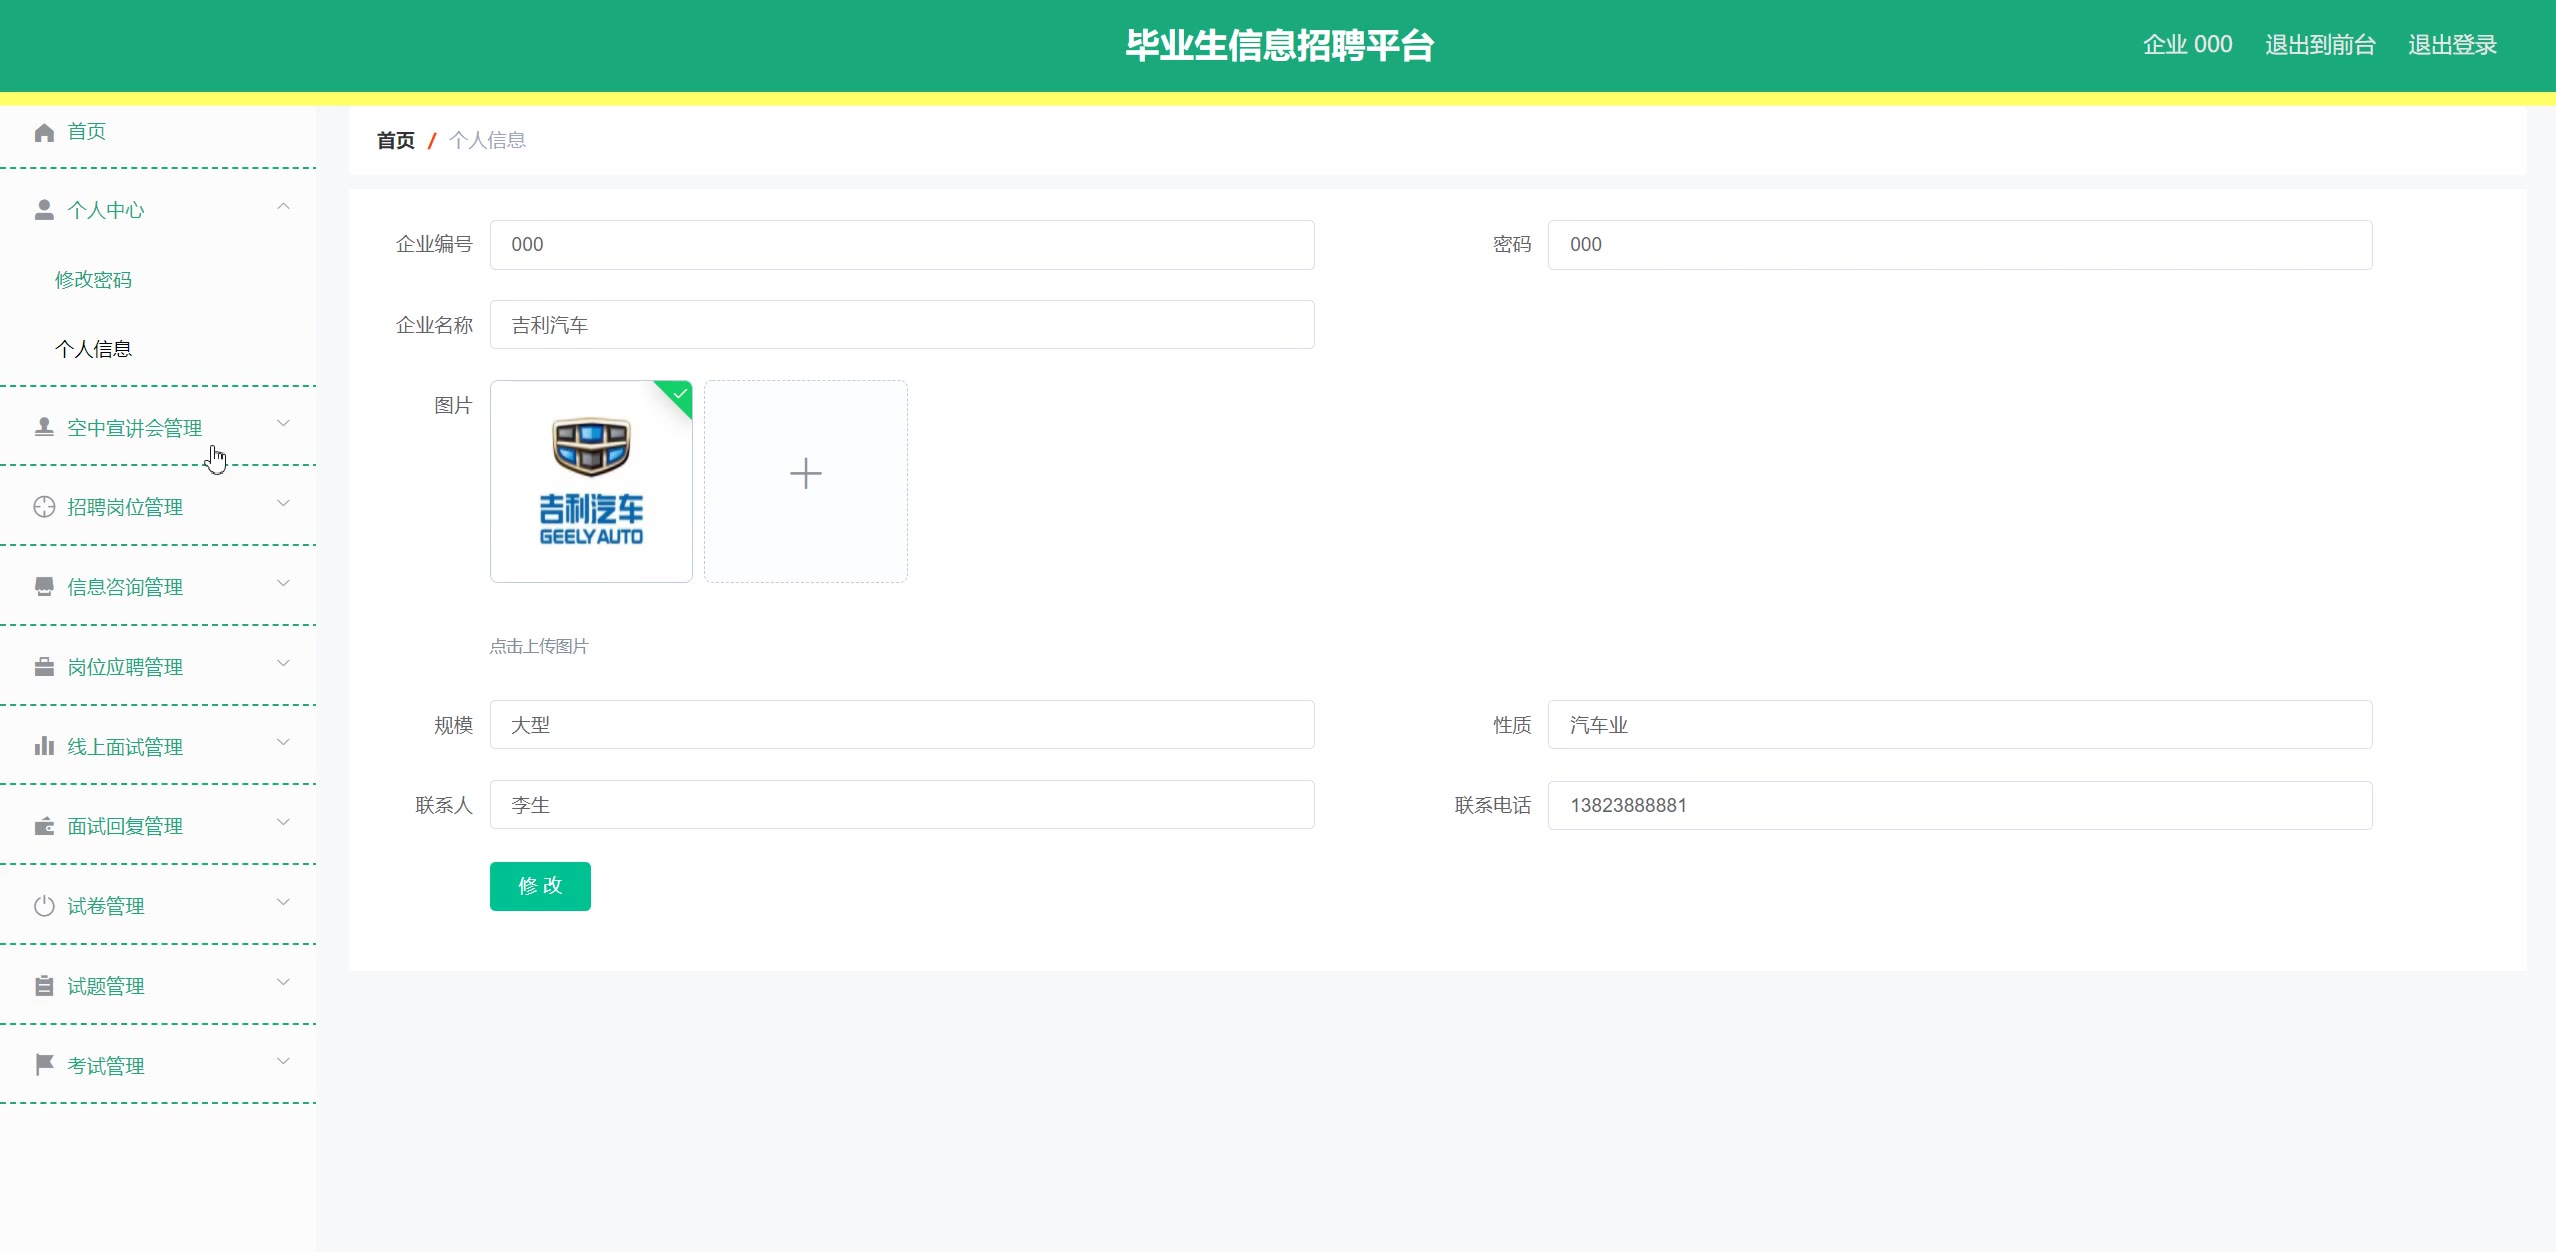Screen dimensions: 2556x1252
Task: Click the green checkmark on the Geely image
Action: pos(680,394)
